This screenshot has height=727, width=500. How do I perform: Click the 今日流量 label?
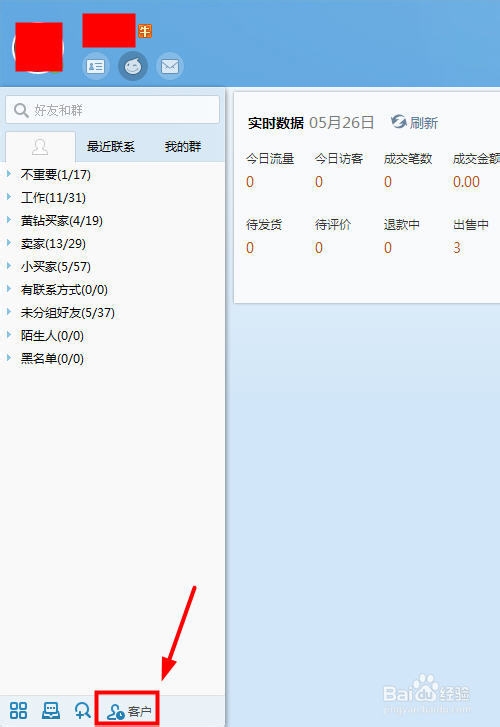pyautogui.click(x=270, y=159)
